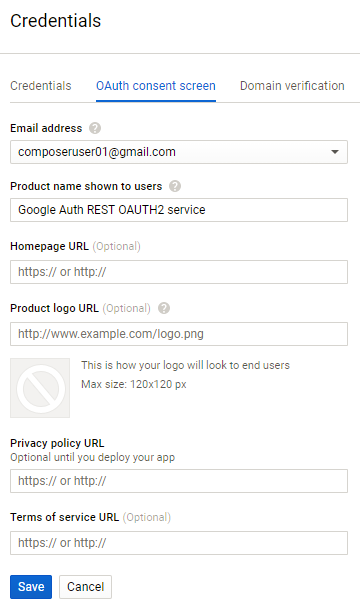
Task: Open the Domain verification tab
Action: (x=292, y=86)
